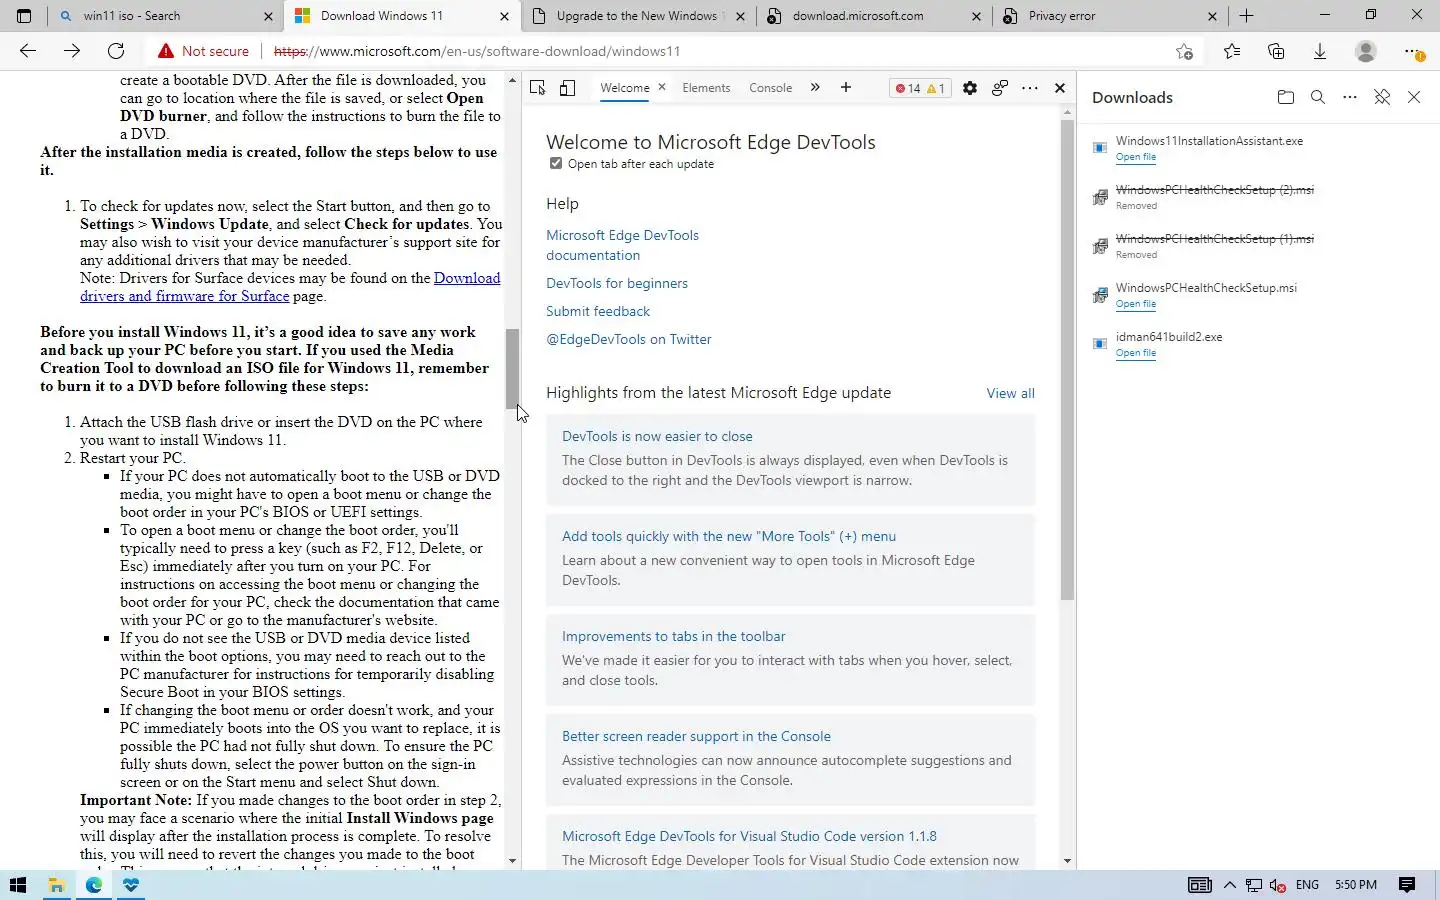1440x900 pixels.
Task: Open DevTools is now easier to close
Action: point(657,436)
